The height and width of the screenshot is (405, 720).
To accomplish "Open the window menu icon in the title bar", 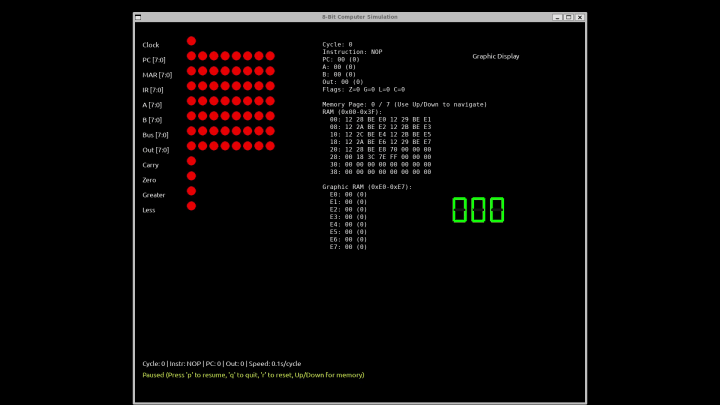I will 138,17.
